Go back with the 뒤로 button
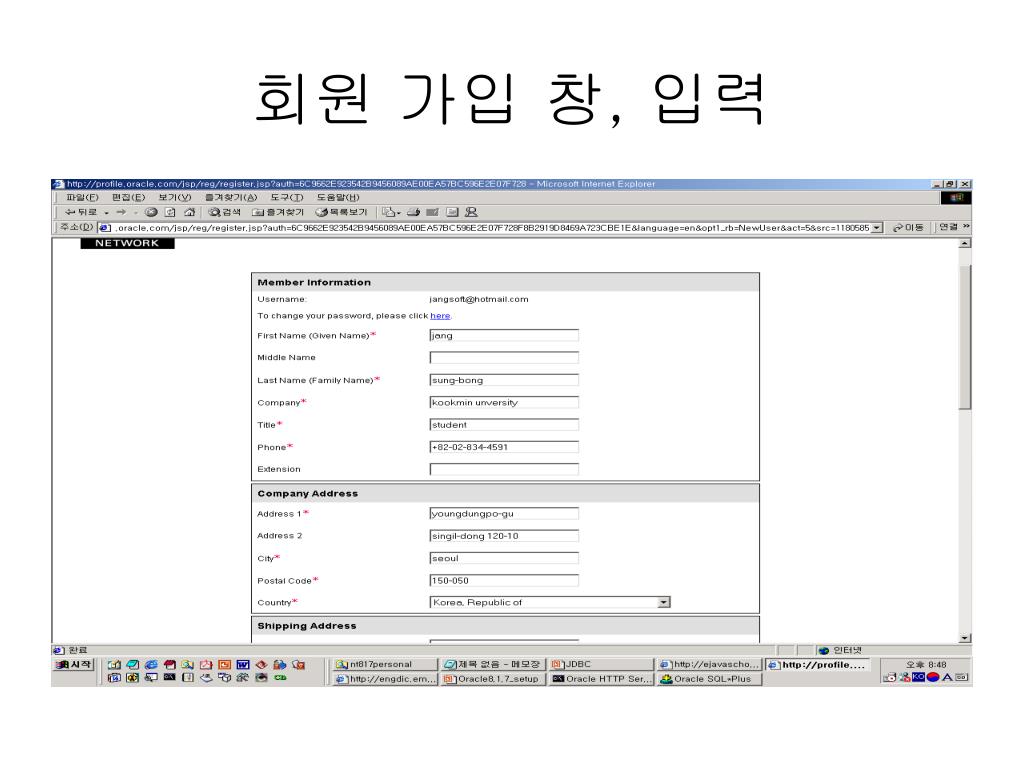This screenshot has width=1024, height=768. pos(80,212)
